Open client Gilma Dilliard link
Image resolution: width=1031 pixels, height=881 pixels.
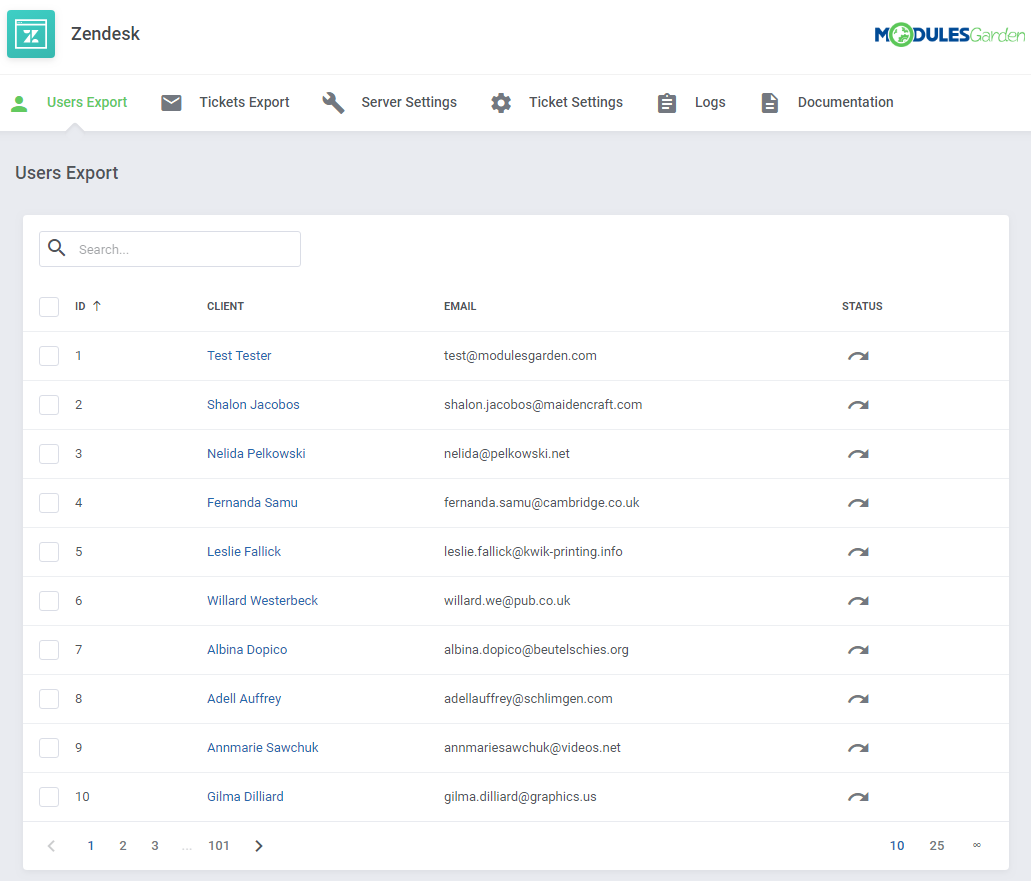[x=245, y=796]
